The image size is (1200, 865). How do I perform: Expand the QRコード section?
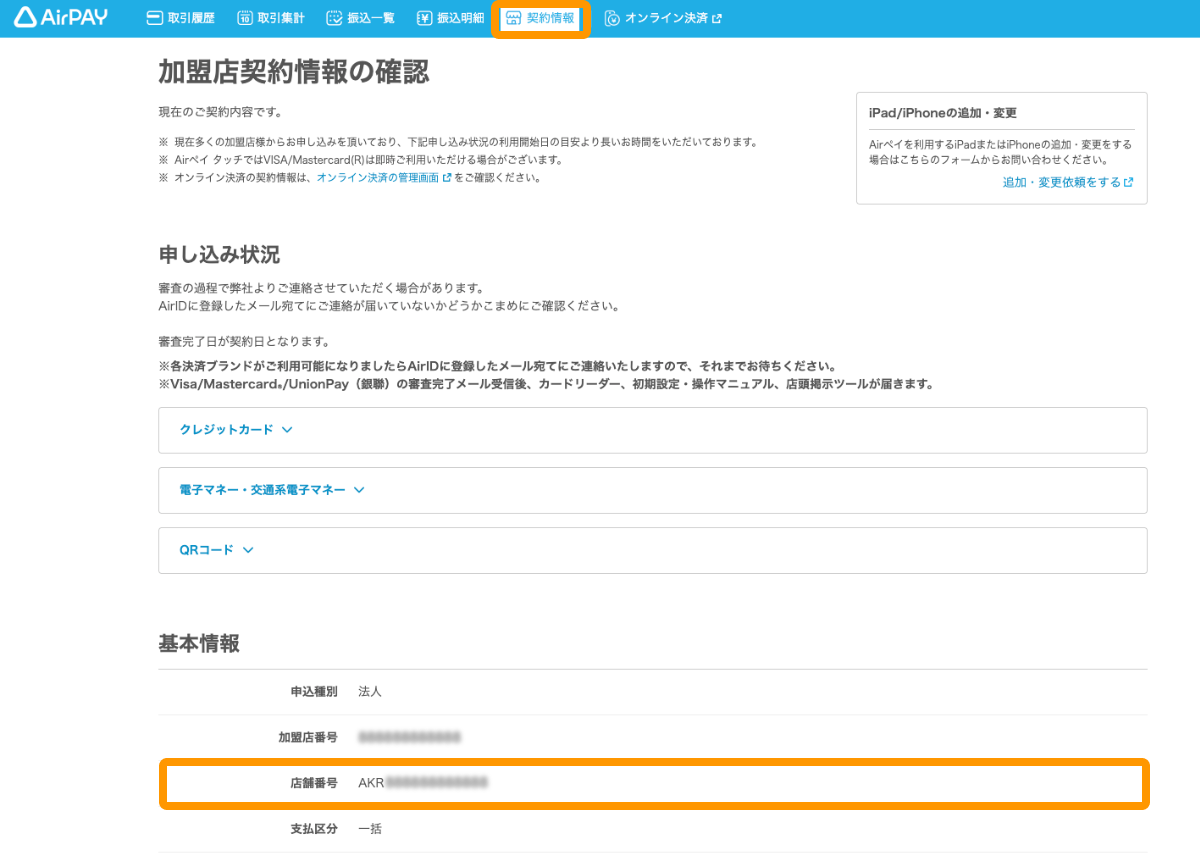pos(206,550)
